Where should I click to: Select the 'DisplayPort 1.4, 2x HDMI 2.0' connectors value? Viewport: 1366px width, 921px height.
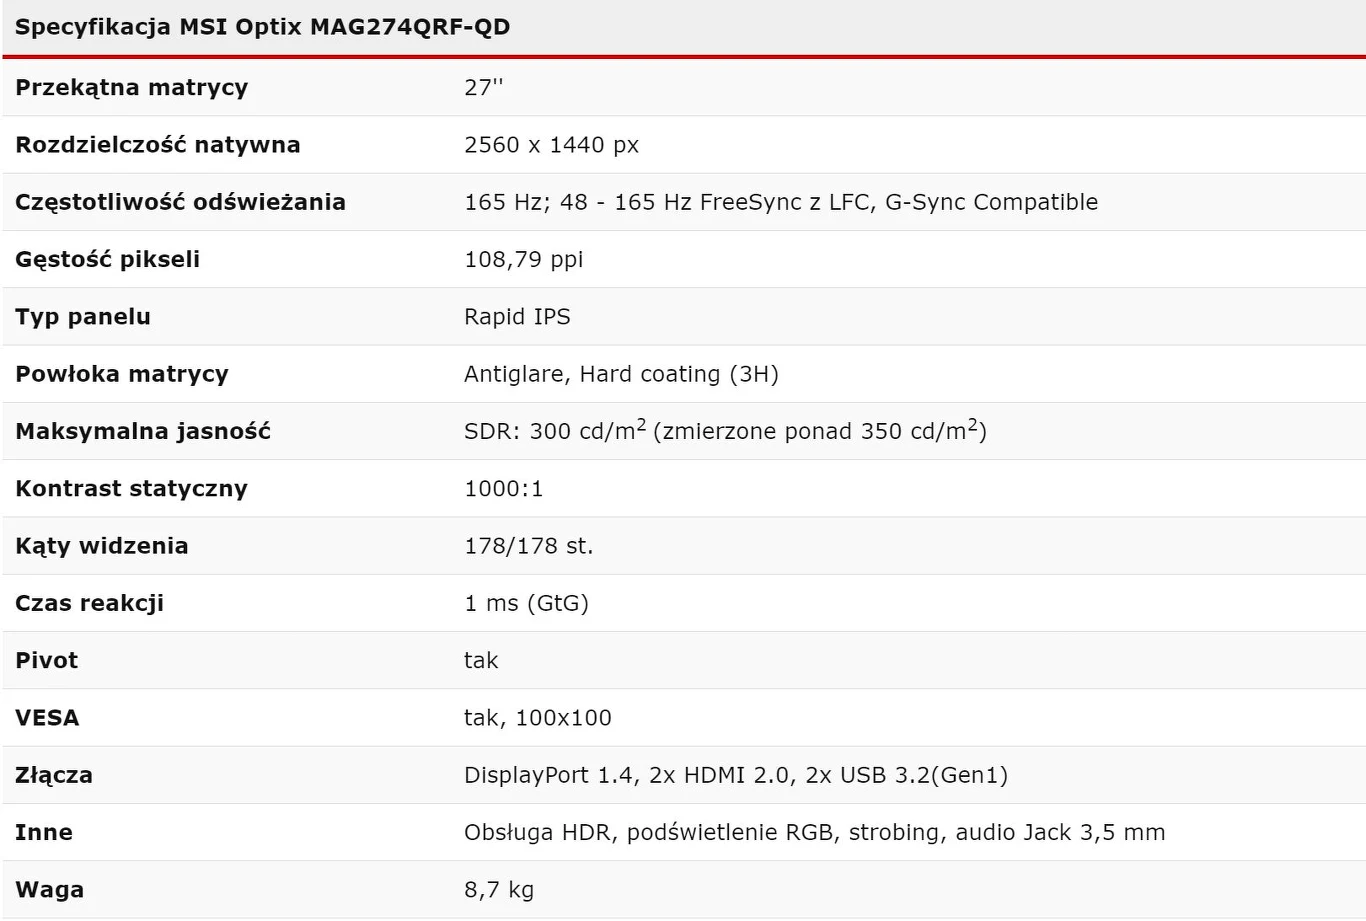(x=735, y=775)
